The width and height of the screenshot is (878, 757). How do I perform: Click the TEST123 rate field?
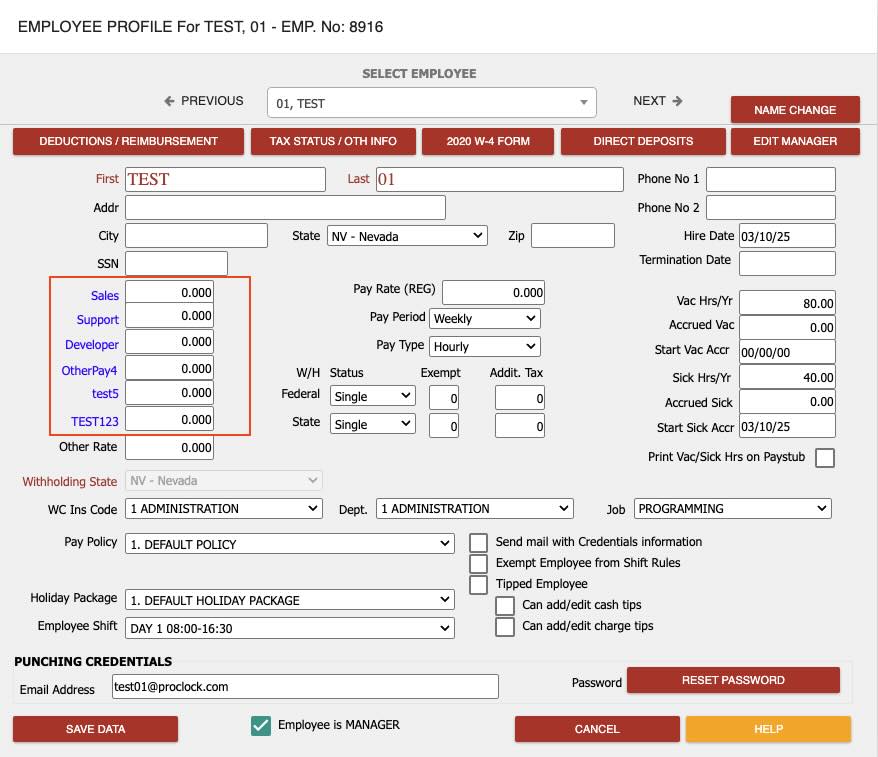coord(169,419)
